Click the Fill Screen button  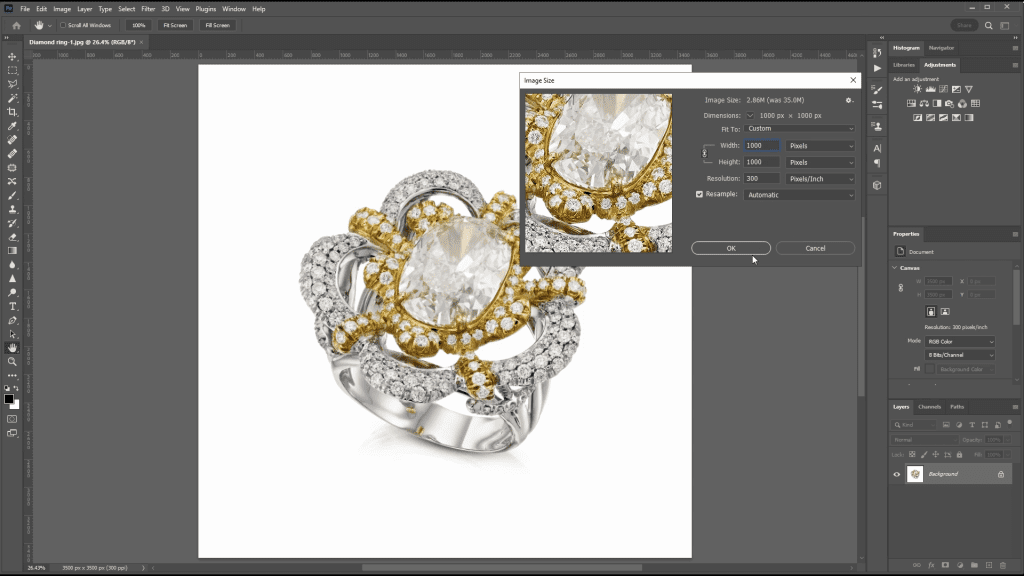[x=217, y=25]
